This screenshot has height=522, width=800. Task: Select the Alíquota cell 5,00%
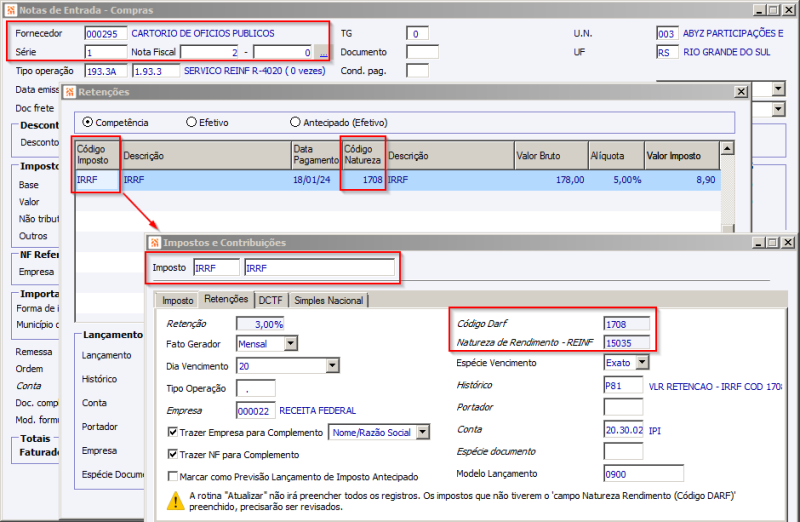pos(616,180)
